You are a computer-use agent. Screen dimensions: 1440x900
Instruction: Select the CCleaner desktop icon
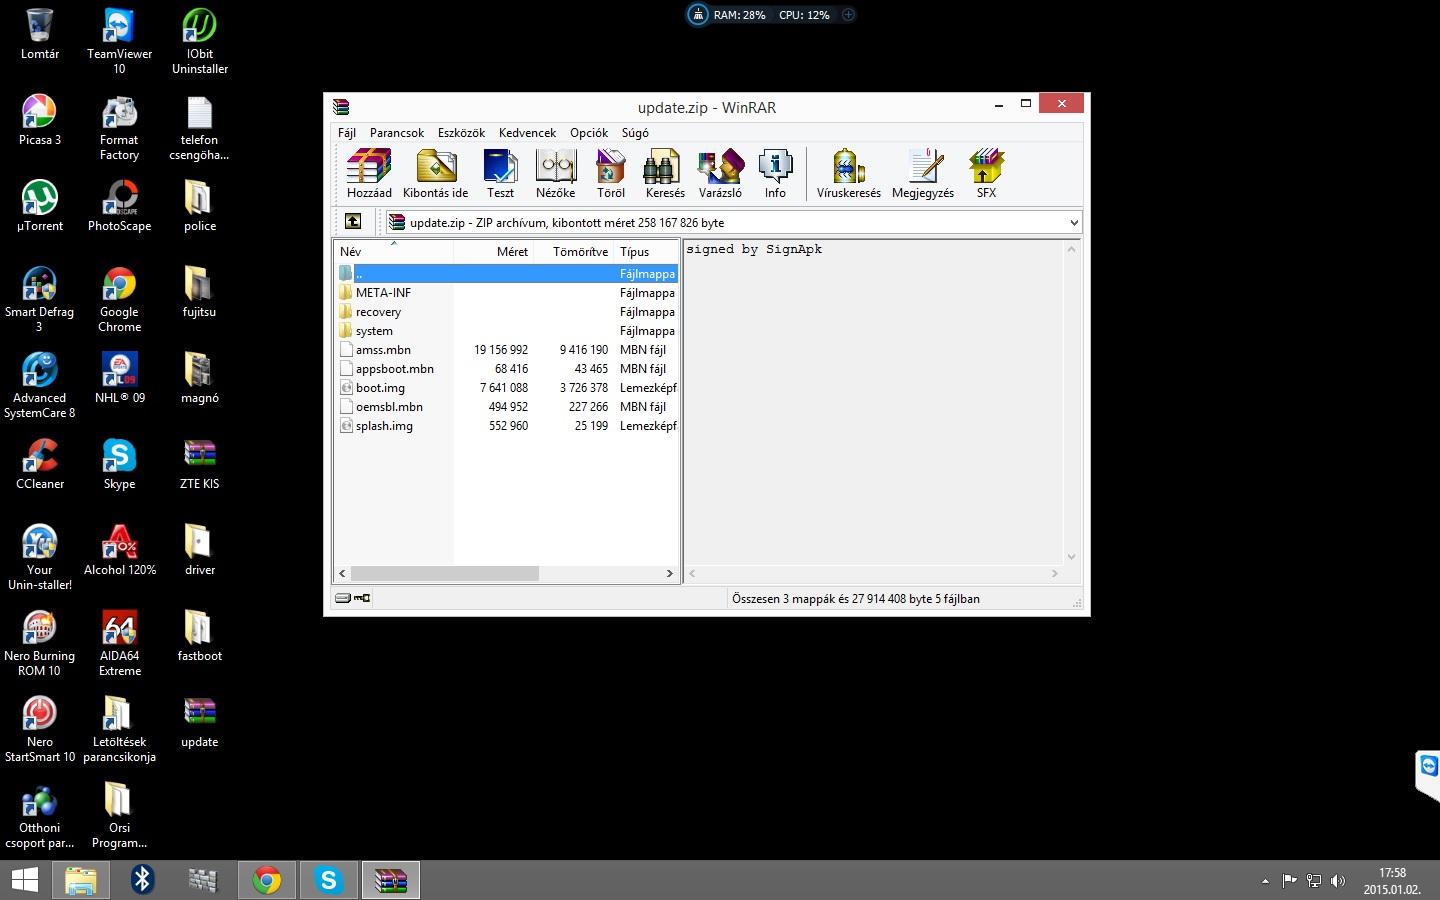tap(39, 464)
